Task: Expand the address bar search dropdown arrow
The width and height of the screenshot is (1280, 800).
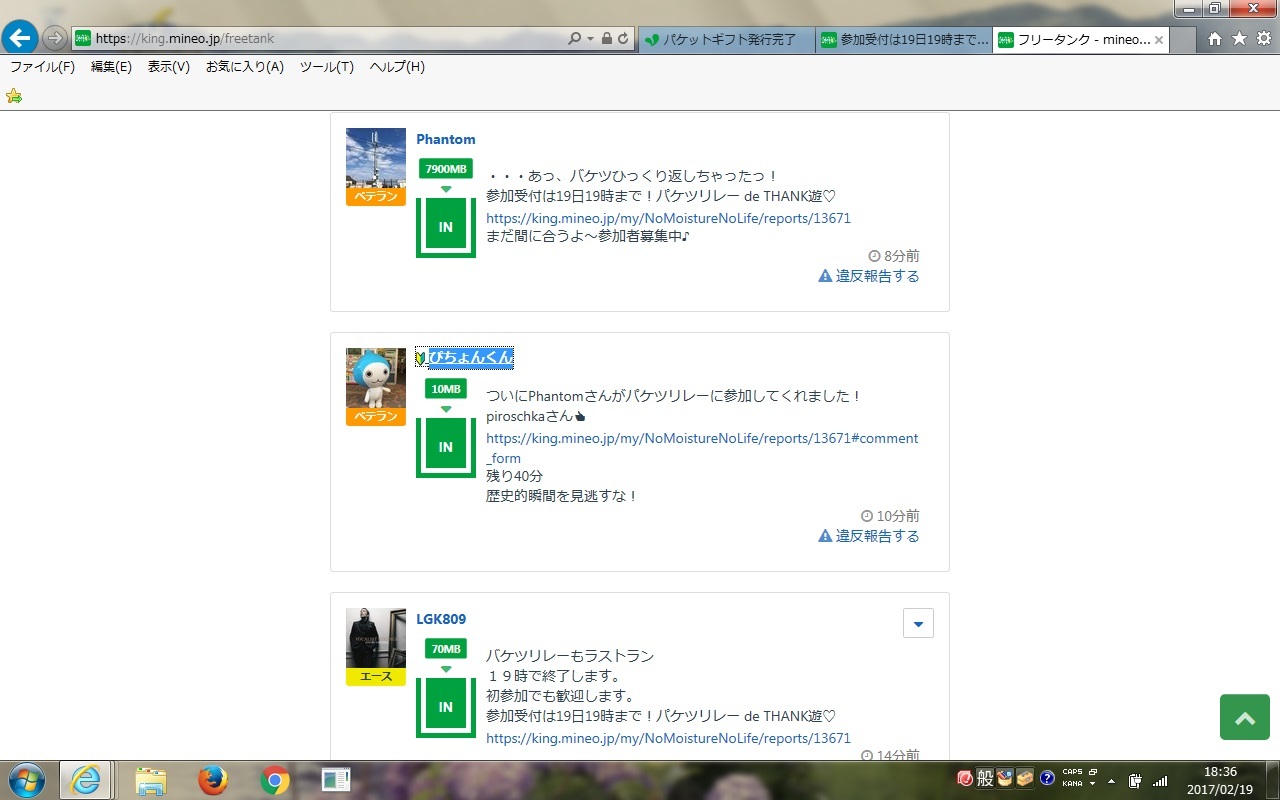Action: pyautogui.click(x=590, y=39)
